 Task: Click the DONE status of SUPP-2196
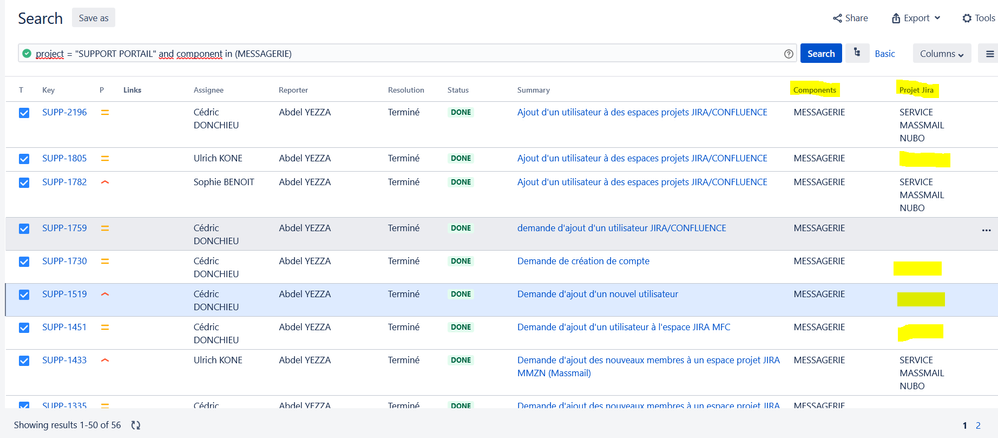[461, 113]
